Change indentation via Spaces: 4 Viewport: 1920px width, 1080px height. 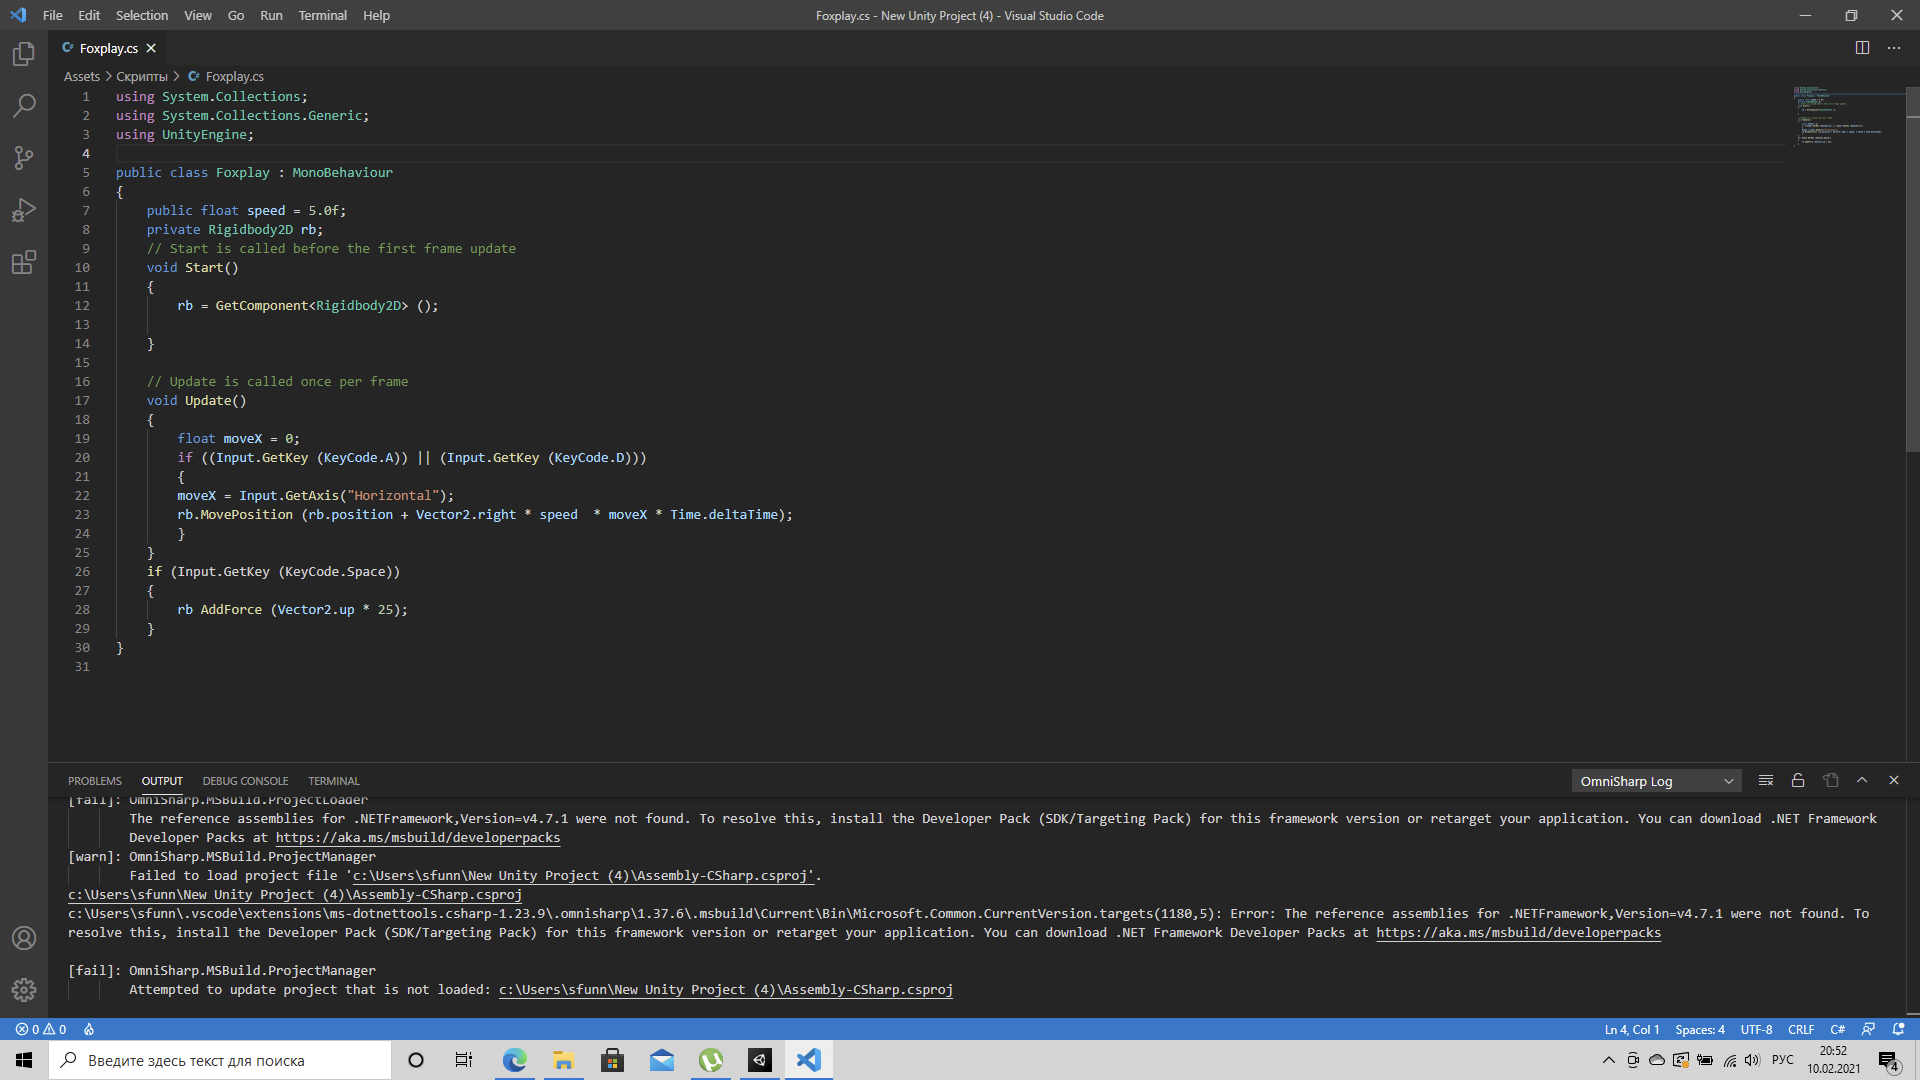click(1700, 1029)
